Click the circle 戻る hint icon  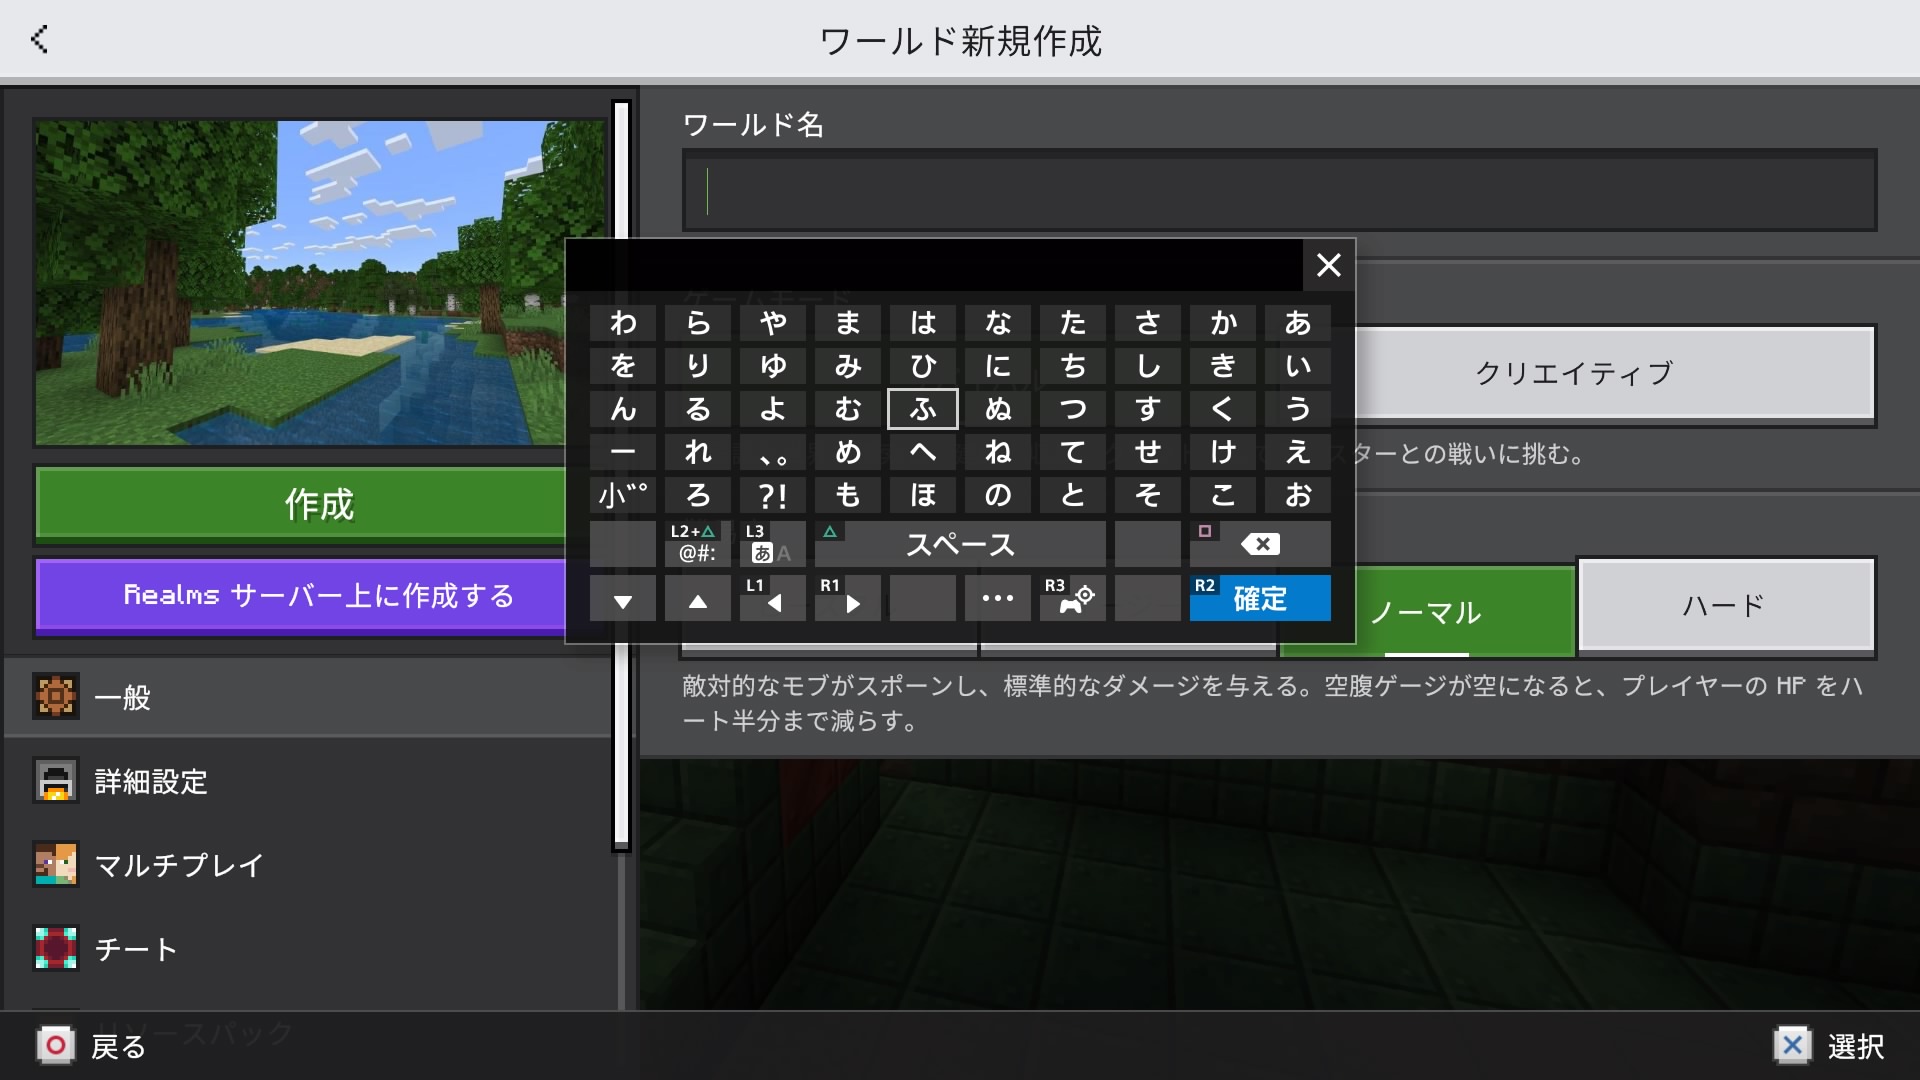tap(56, 1046)
